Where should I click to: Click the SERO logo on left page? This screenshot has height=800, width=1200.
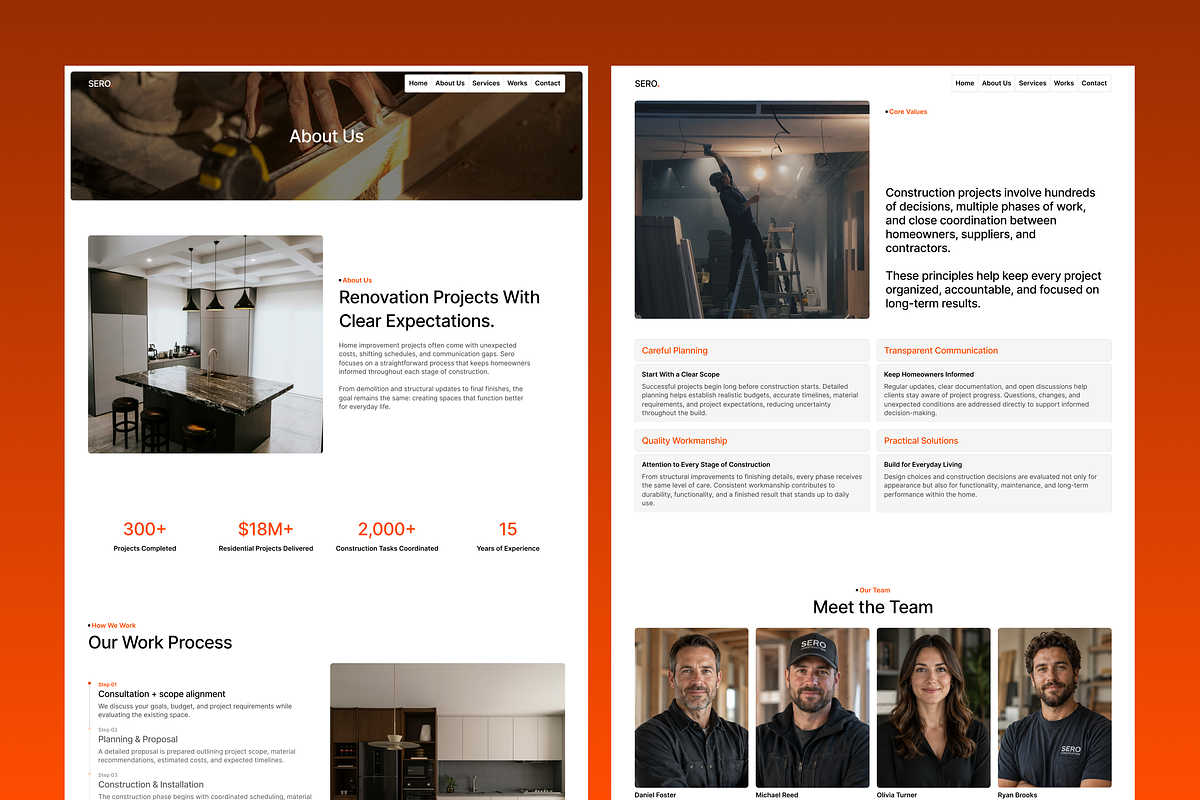coord(99,83)
